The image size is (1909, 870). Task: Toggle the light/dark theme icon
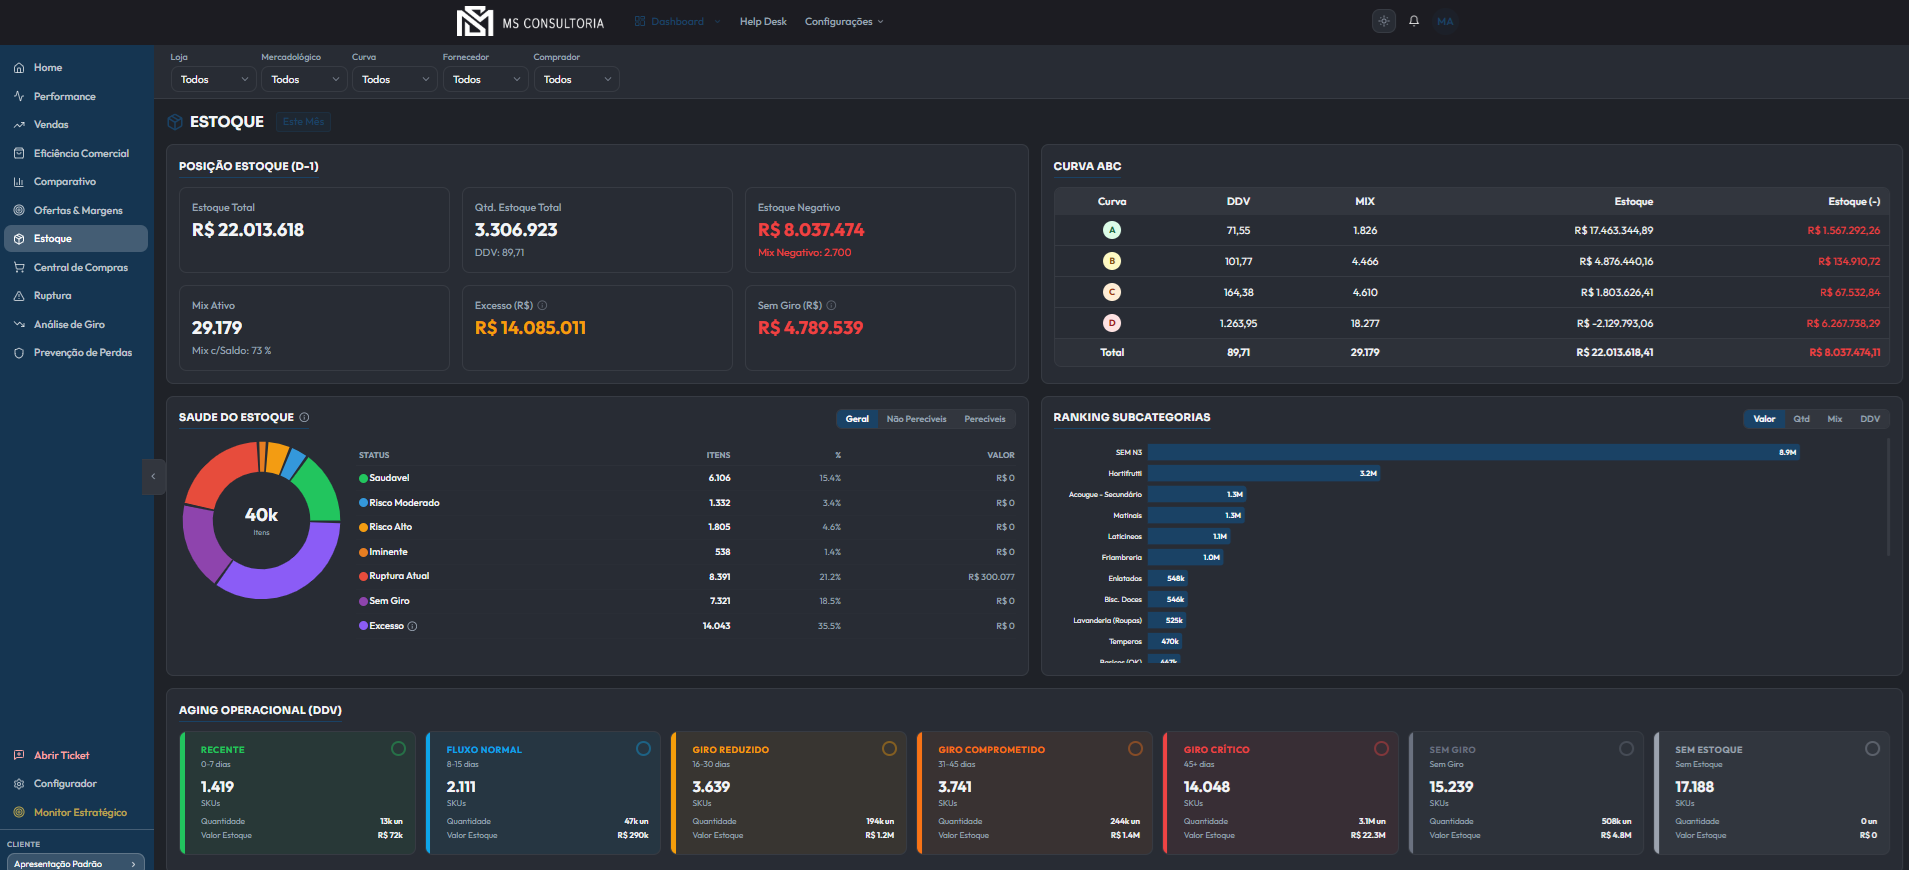[1384, 21]
